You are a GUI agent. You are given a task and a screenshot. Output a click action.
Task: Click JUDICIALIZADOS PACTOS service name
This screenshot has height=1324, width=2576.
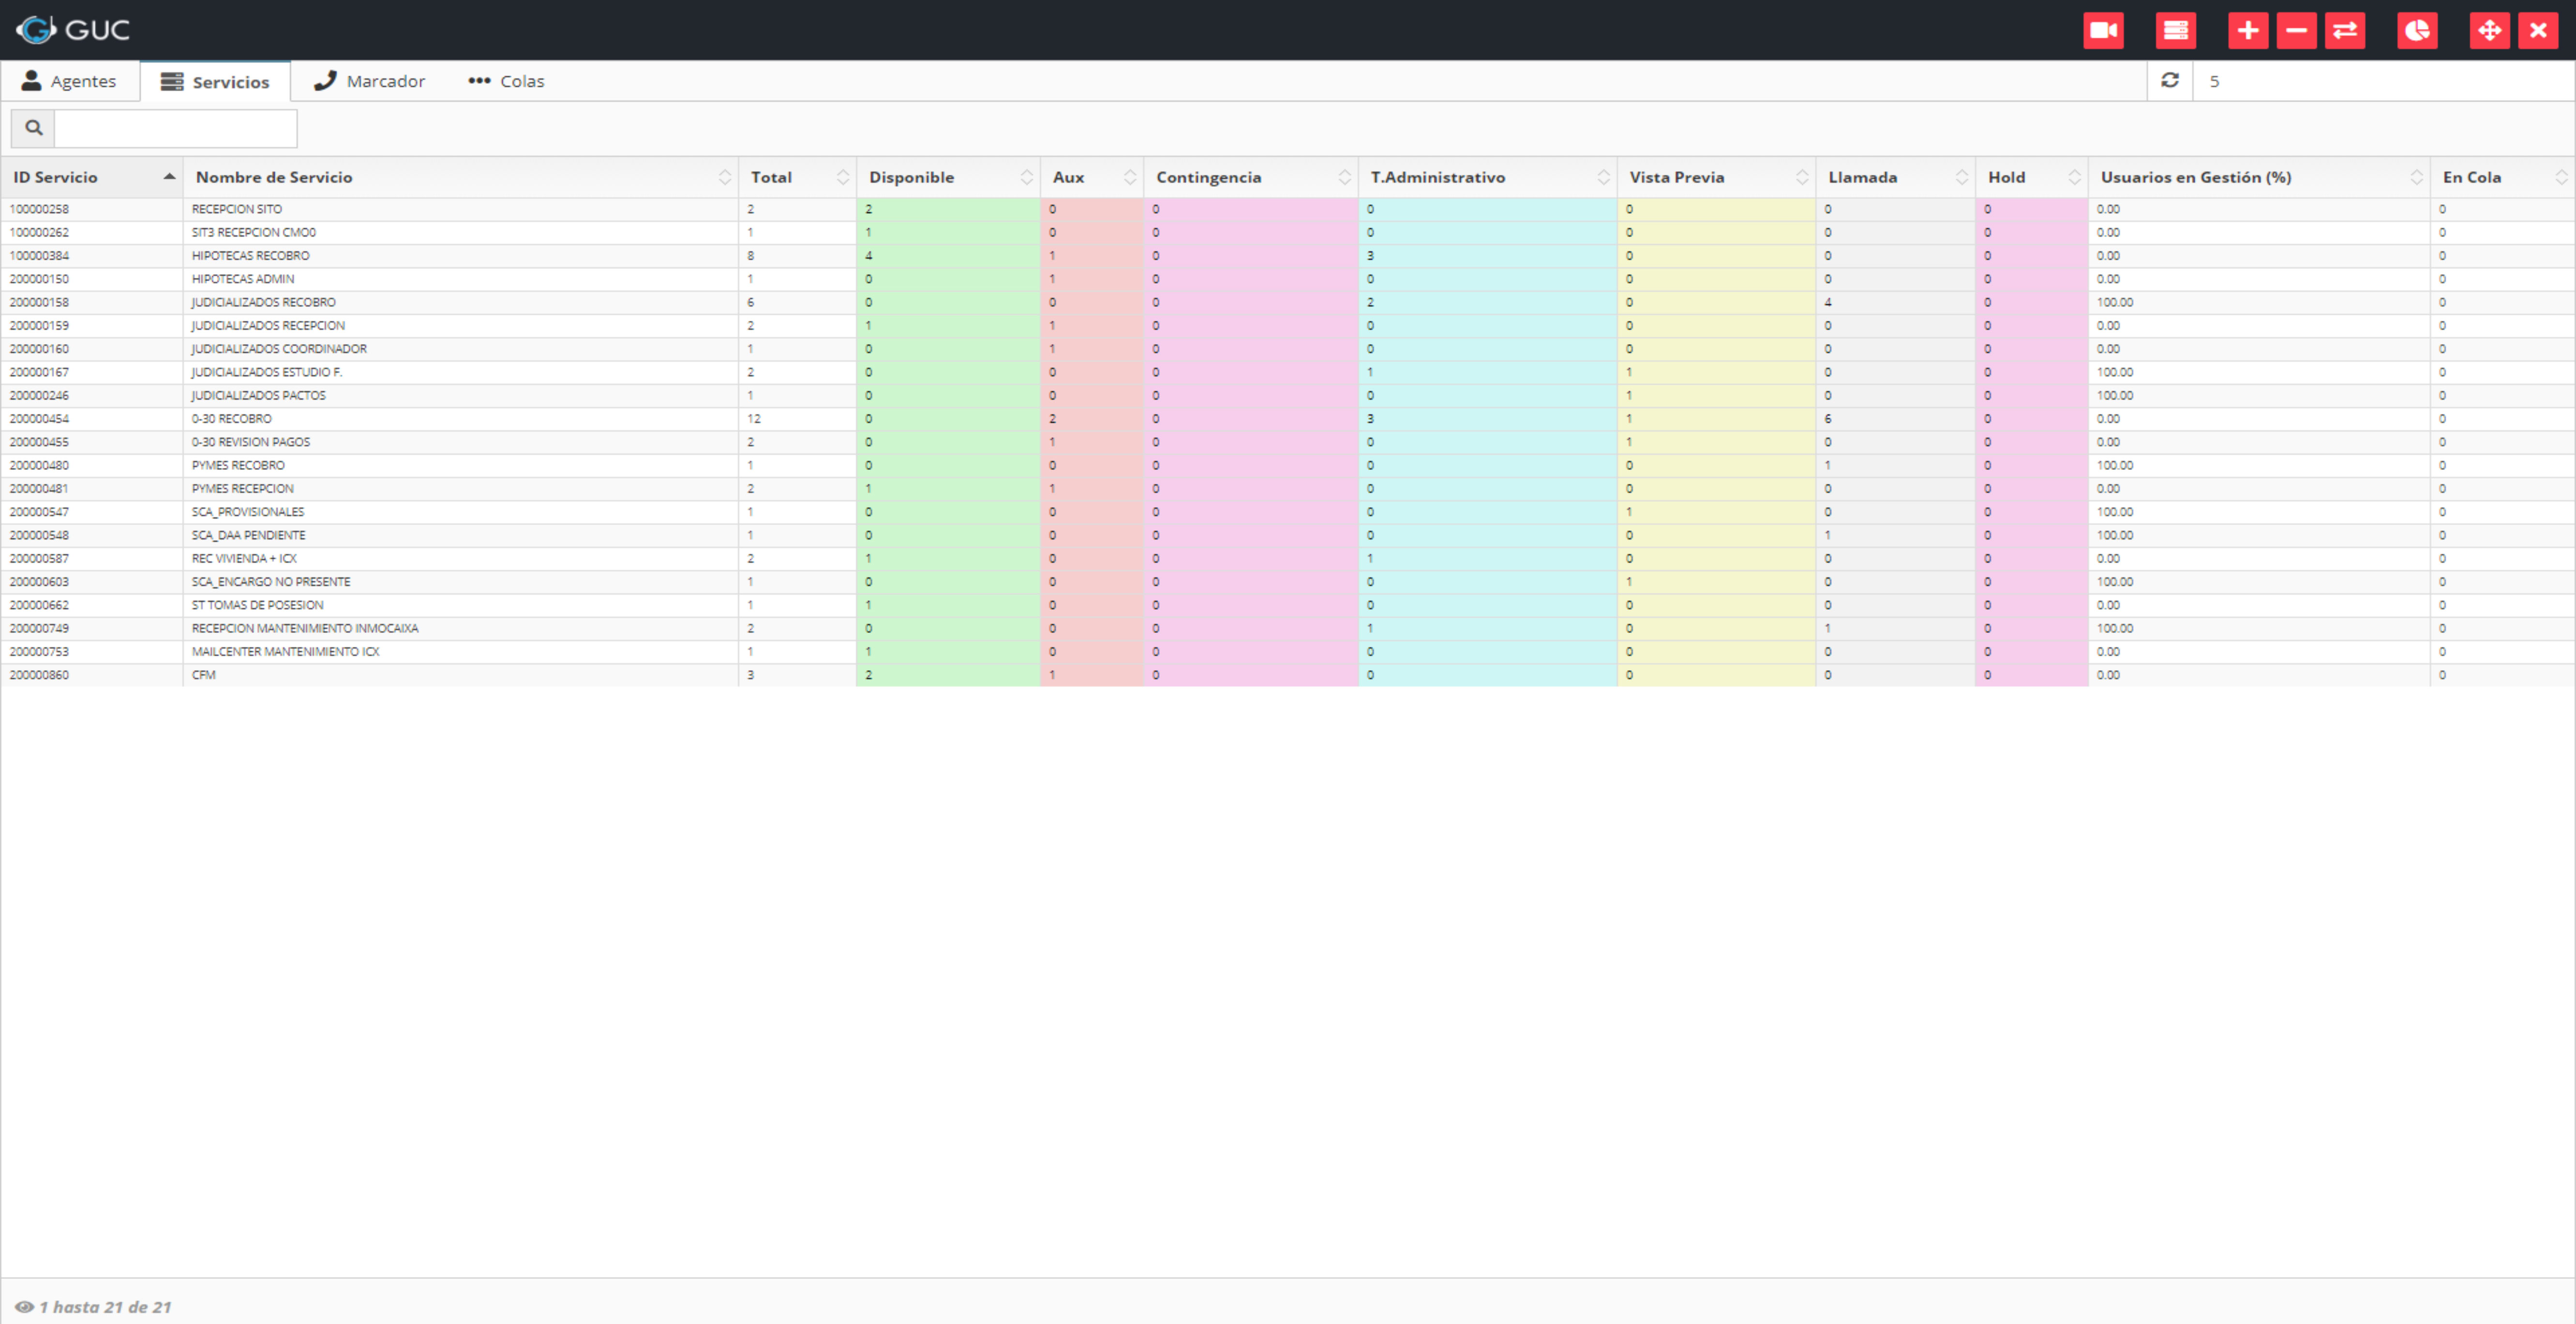(259, 395)
